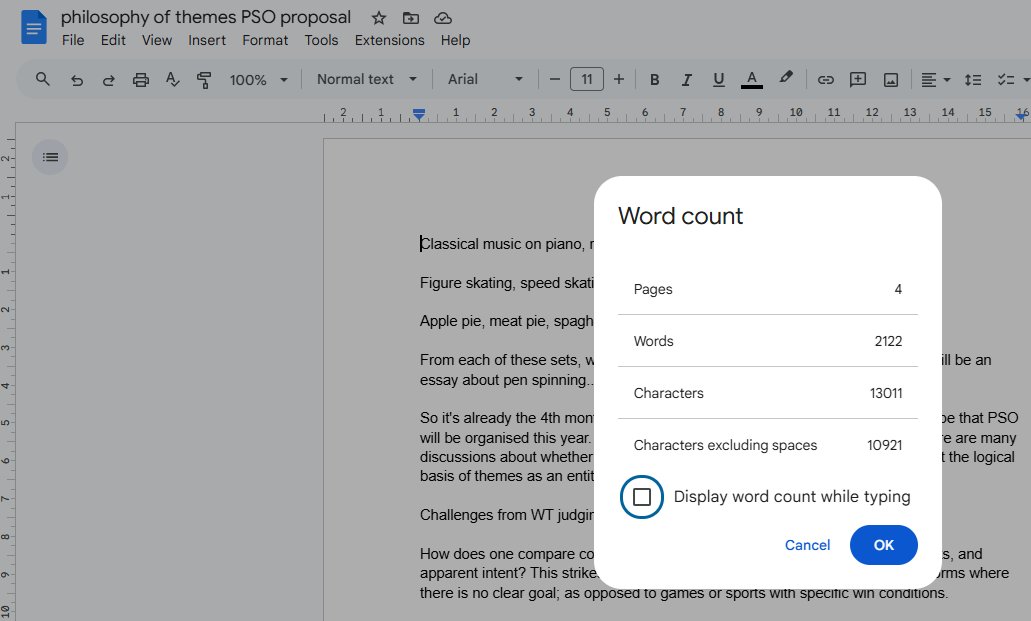Increase font size with plus button

[619, 80]
